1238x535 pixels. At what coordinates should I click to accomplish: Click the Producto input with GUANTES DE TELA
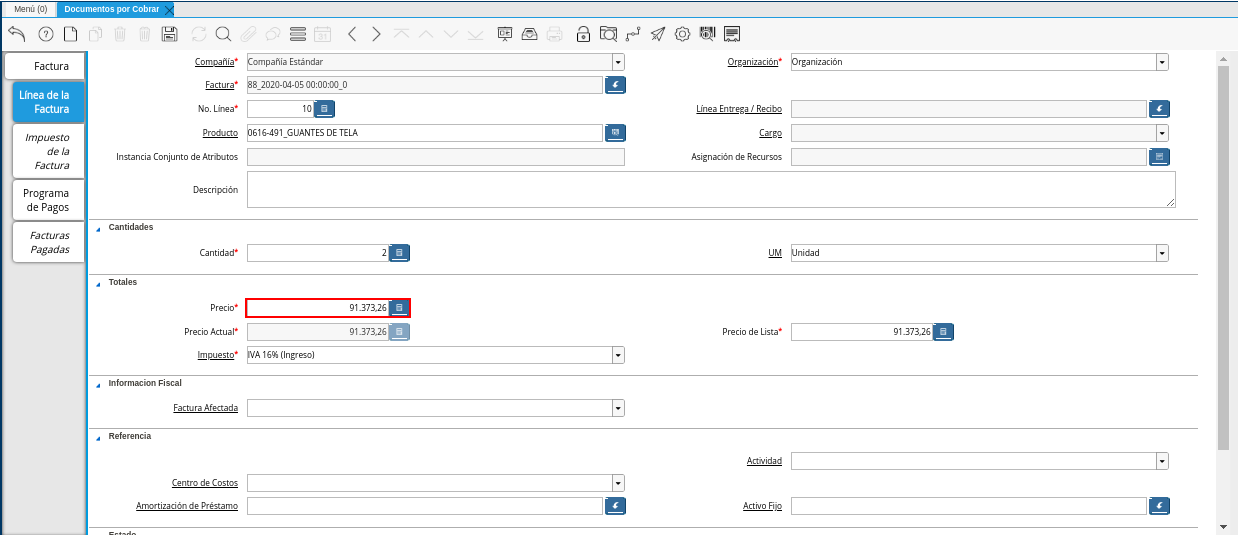click(425, 133)
